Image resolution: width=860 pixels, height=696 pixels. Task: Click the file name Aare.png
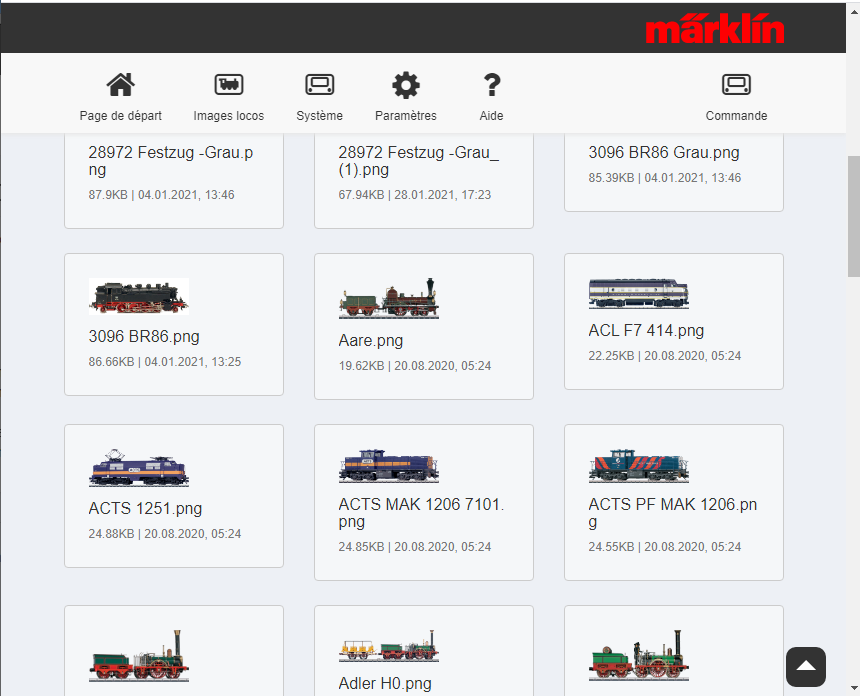[371, 341]
